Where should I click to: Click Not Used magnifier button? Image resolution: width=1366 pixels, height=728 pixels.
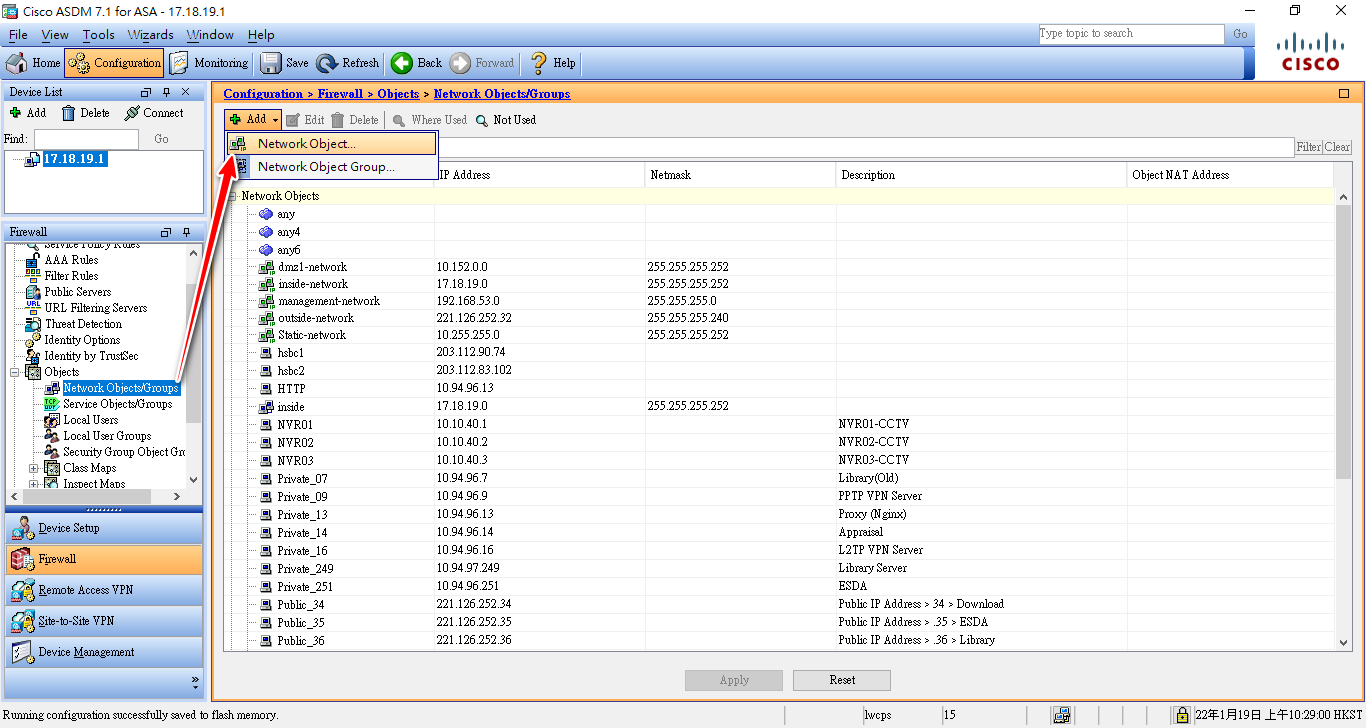(x=482, y=120)
